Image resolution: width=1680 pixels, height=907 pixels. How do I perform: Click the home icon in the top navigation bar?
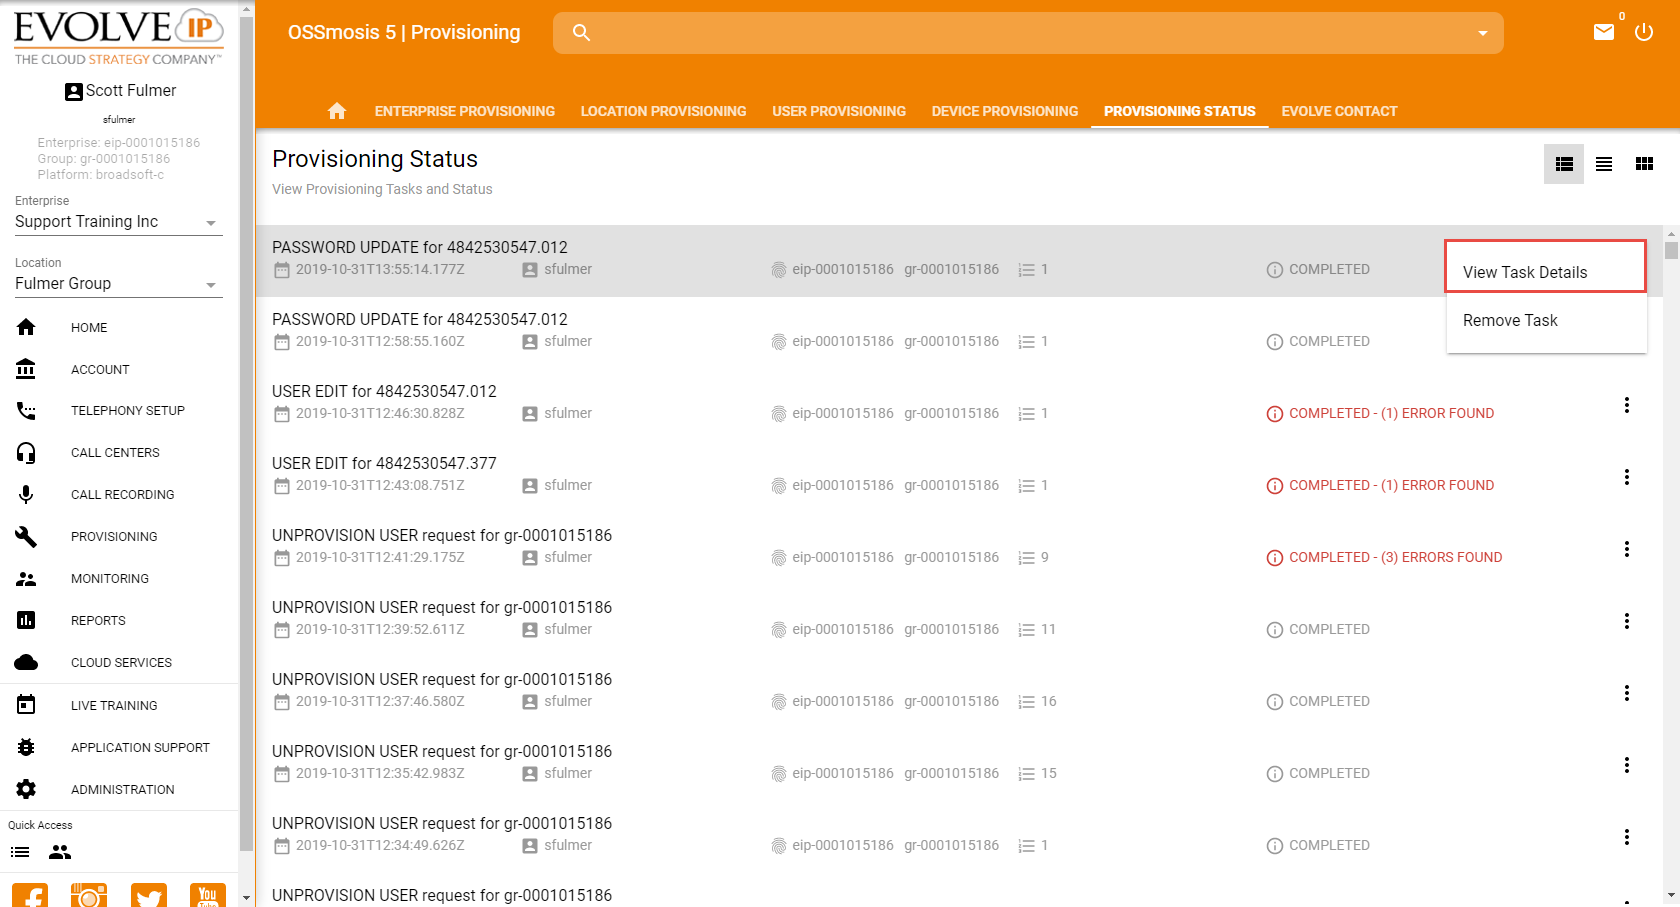coord(337,111)
